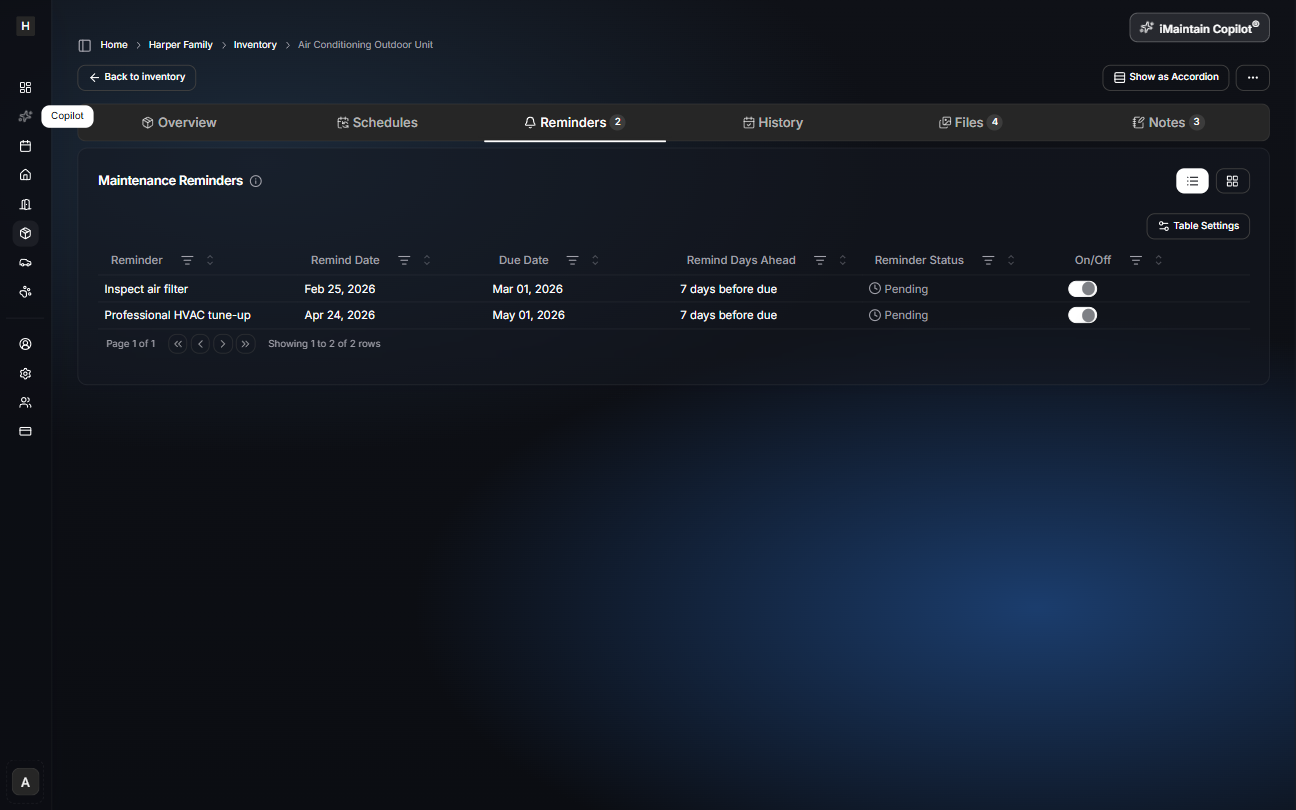Open the Reminder Status column filter

[988, 259]
